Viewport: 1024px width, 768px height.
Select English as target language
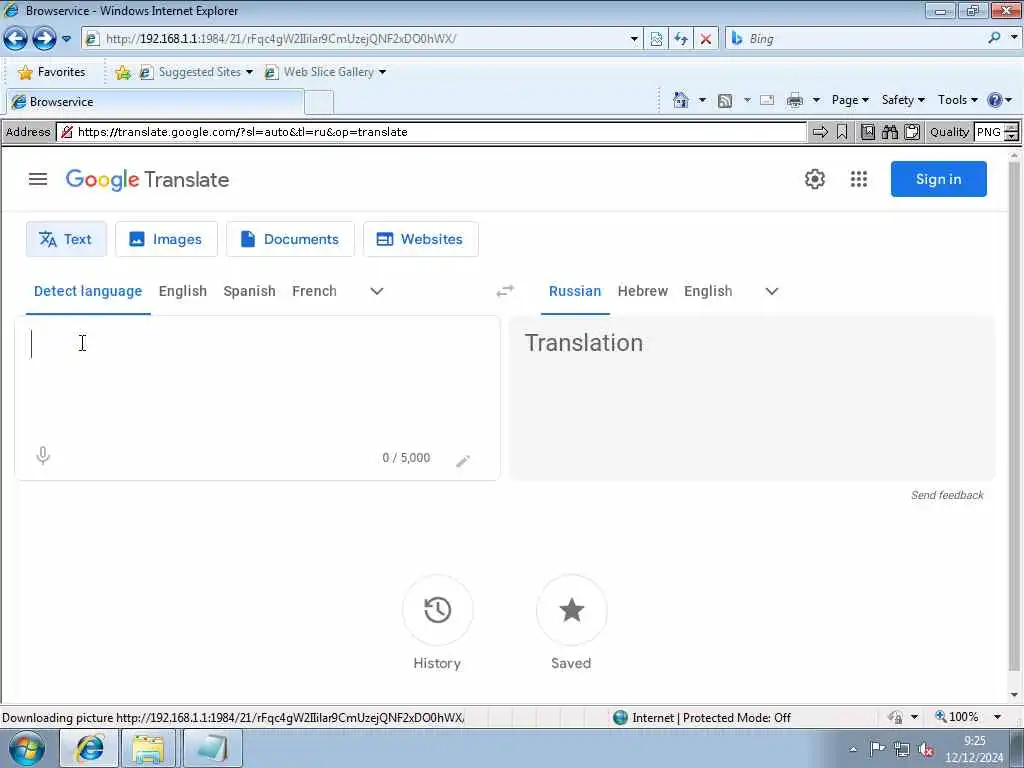click(708, 291)
